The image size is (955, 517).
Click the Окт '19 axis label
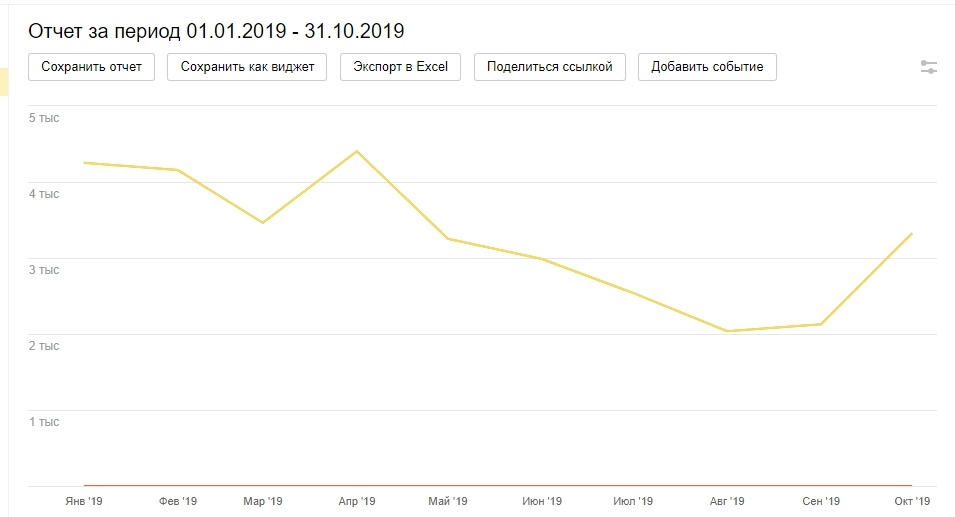click(911, 501)
